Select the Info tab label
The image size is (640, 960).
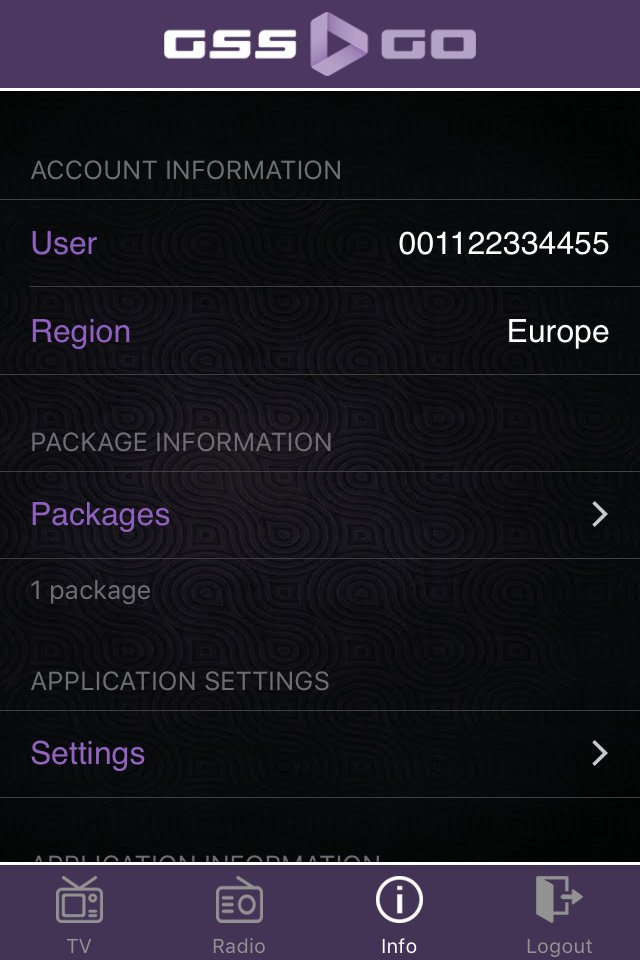399,946
